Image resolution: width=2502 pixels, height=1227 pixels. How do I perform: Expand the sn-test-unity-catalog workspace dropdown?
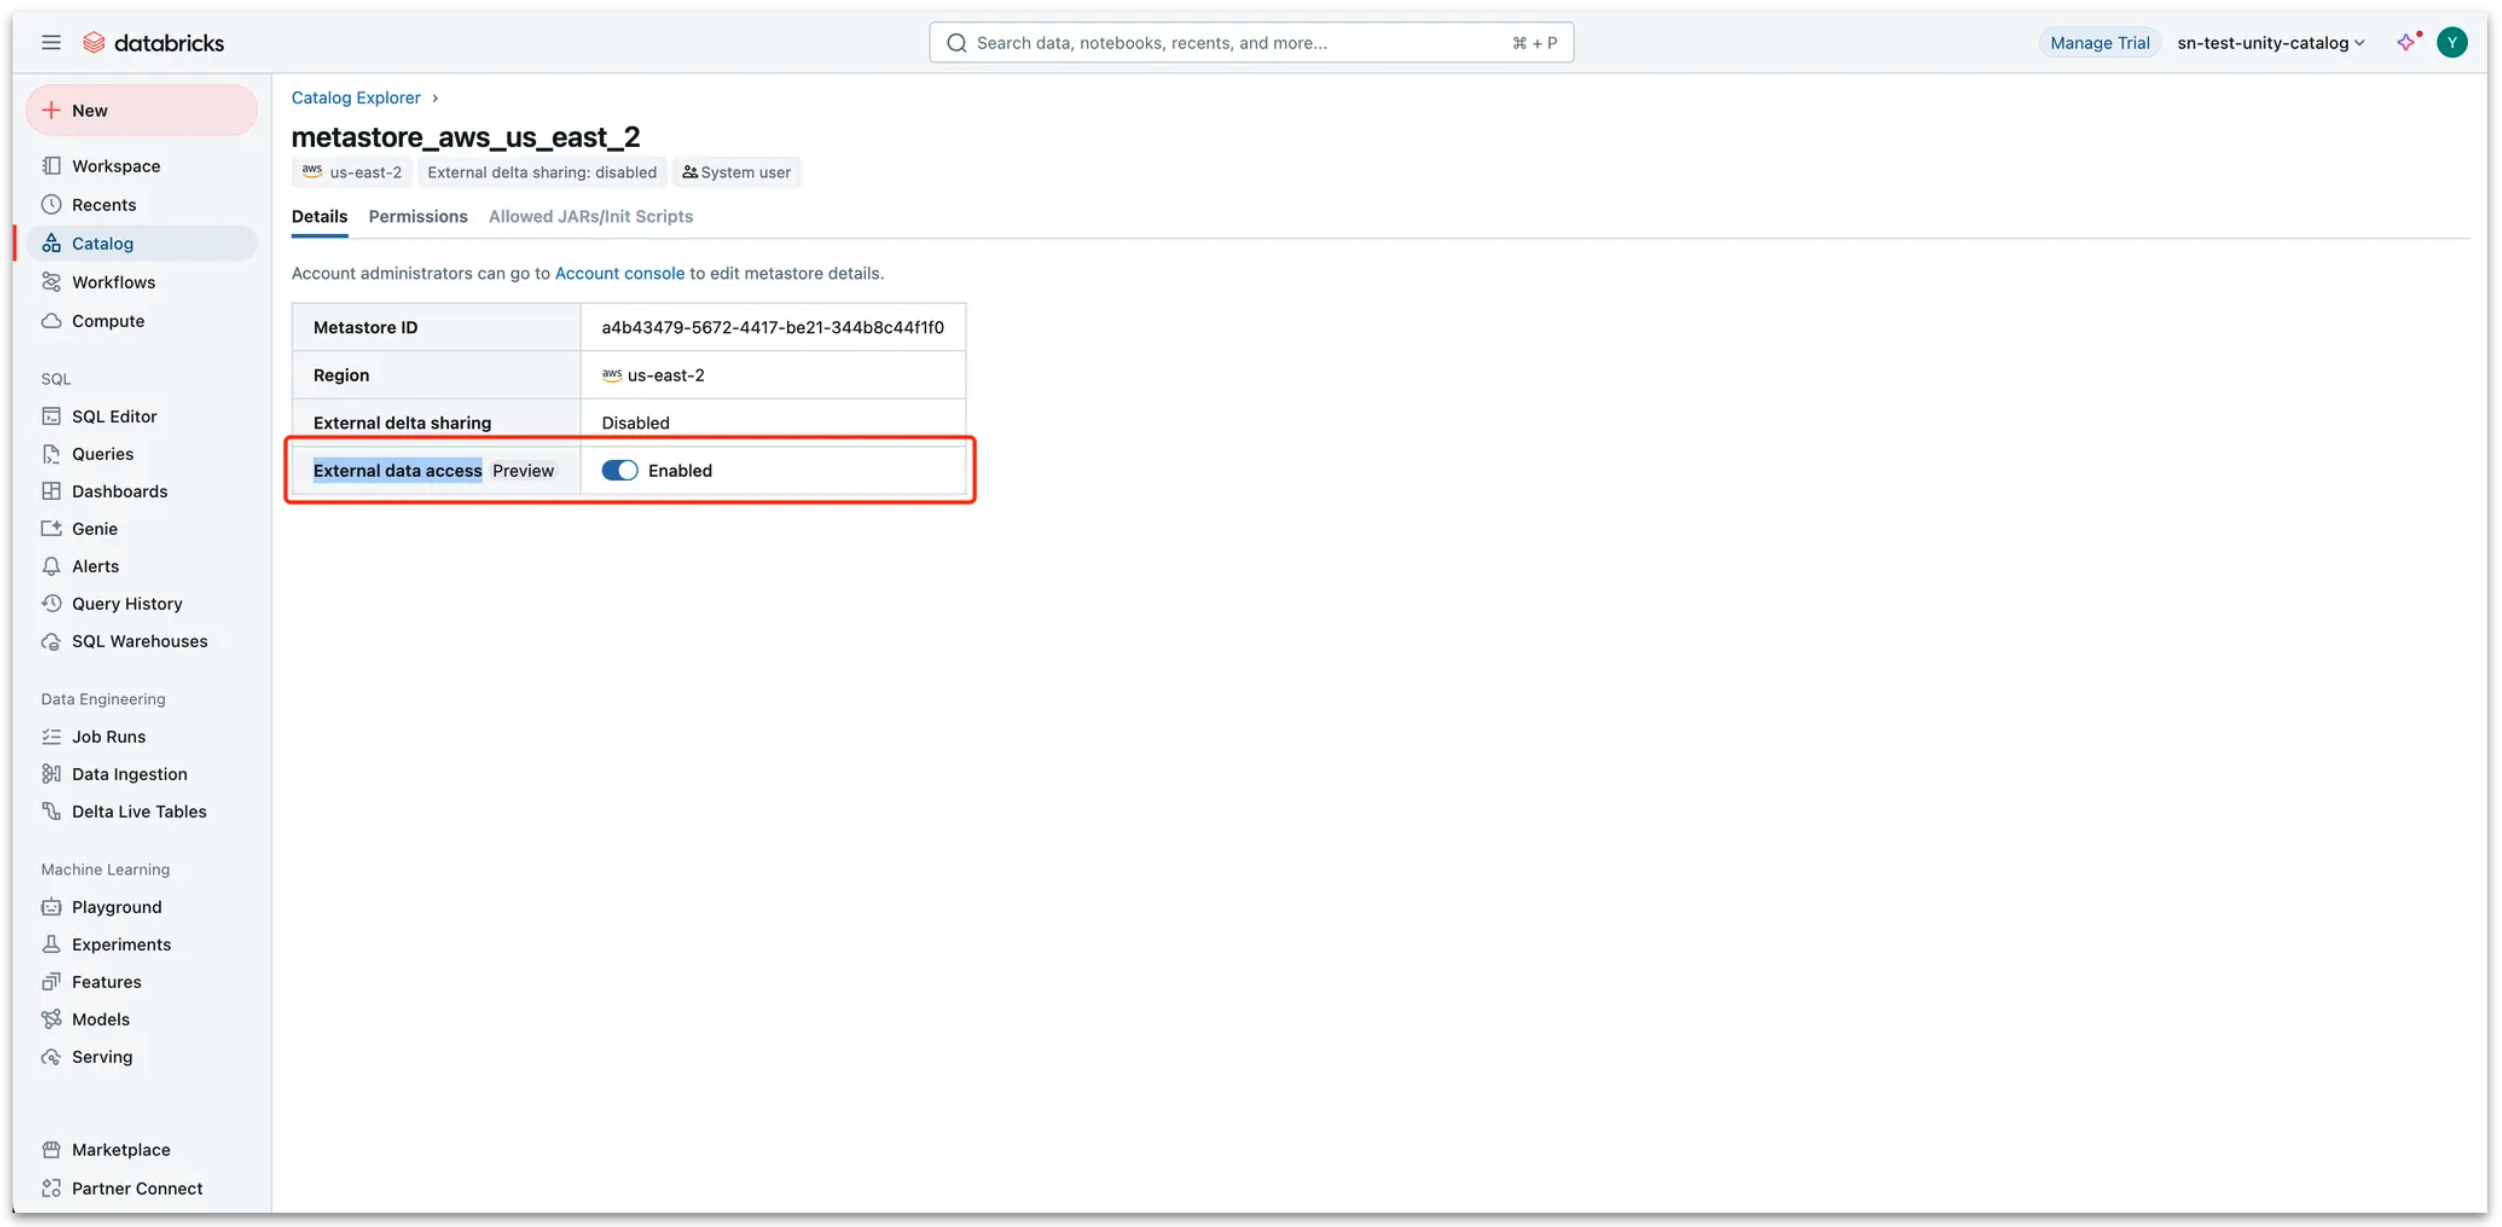pos(2270,42)
